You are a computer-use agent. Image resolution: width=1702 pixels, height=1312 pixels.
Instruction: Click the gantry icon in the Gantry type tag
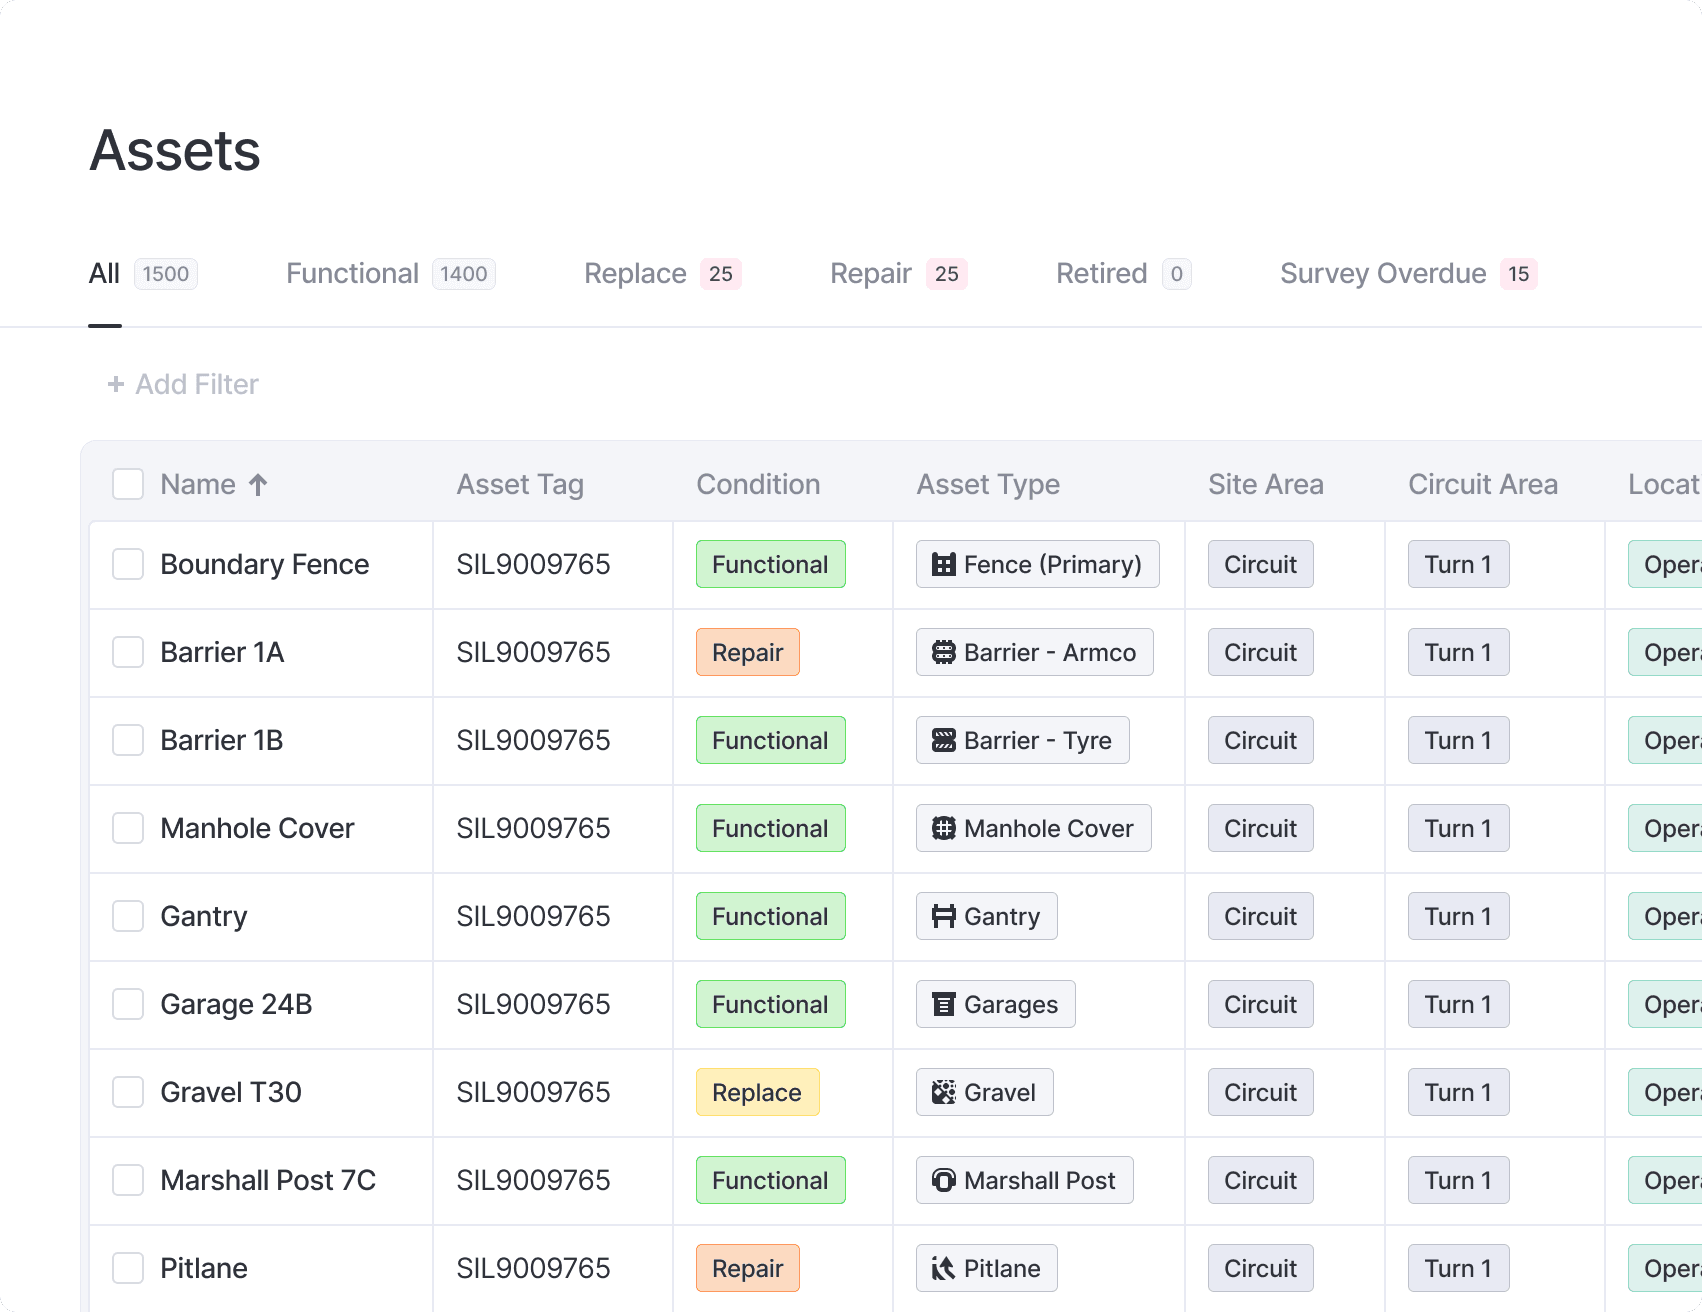click(x=943, y=917)
